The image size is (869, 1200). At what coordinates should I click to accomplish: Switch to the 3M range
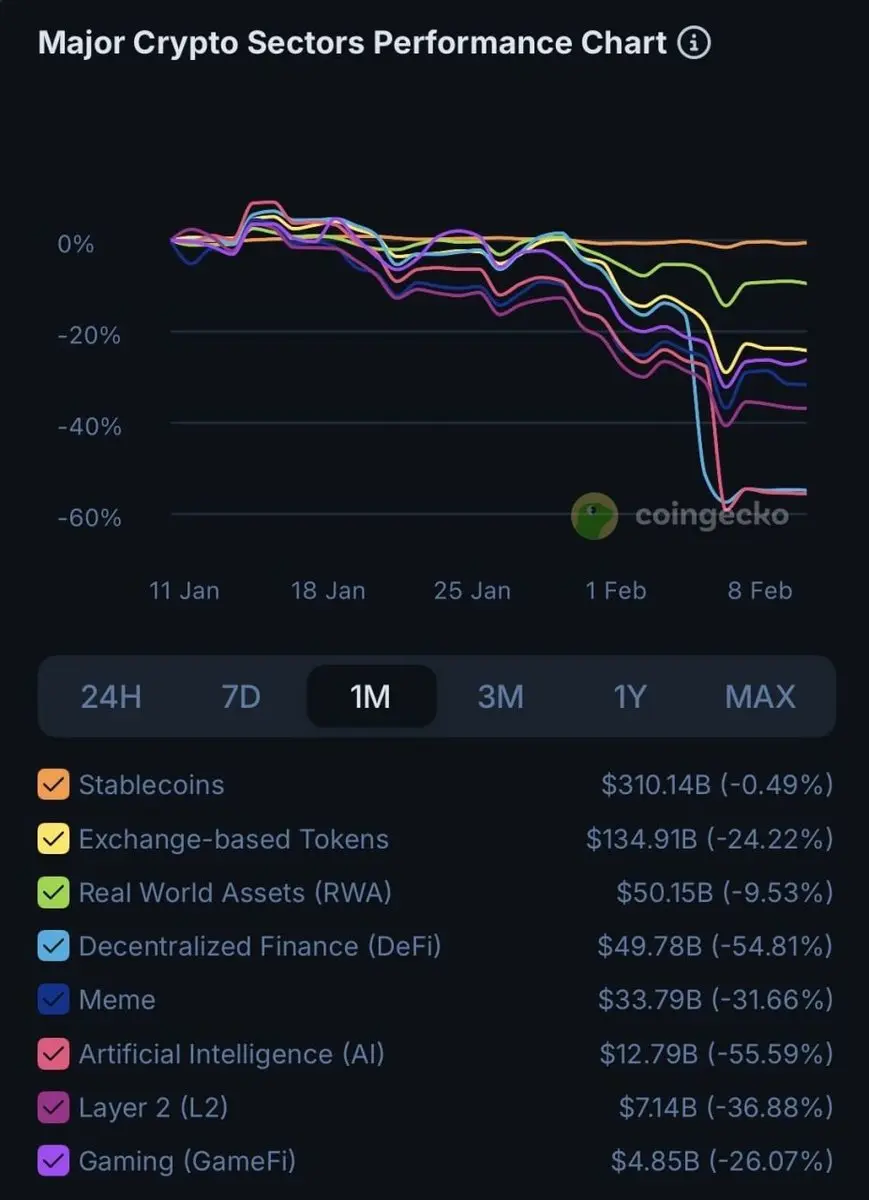501,696
